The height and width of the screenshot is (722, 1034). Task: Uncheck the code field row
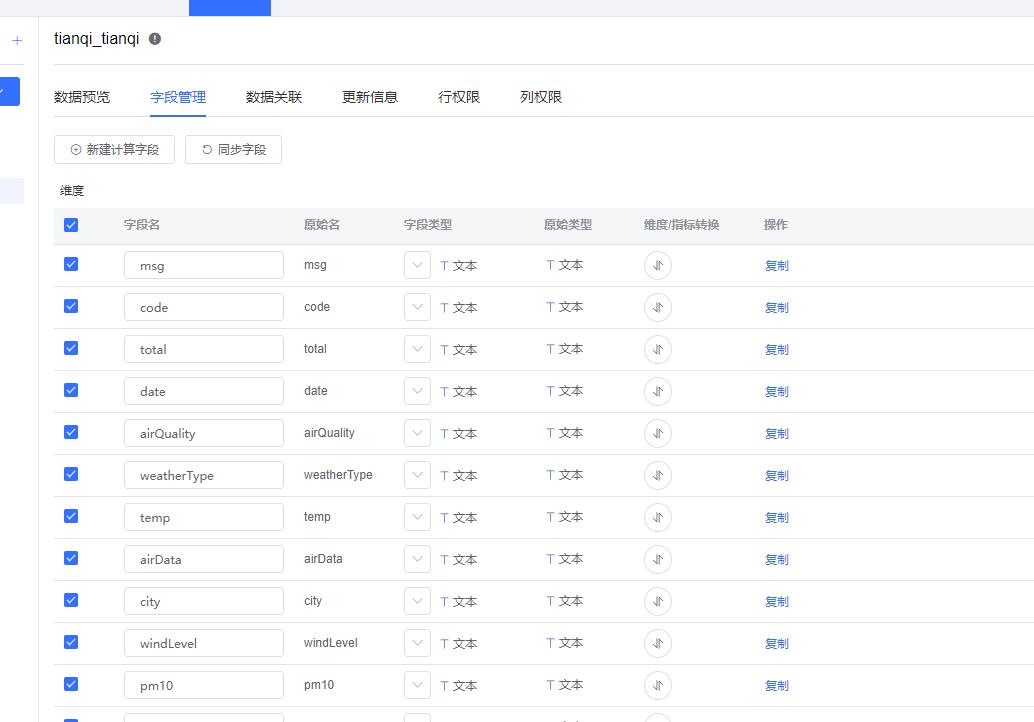(70, 306)
